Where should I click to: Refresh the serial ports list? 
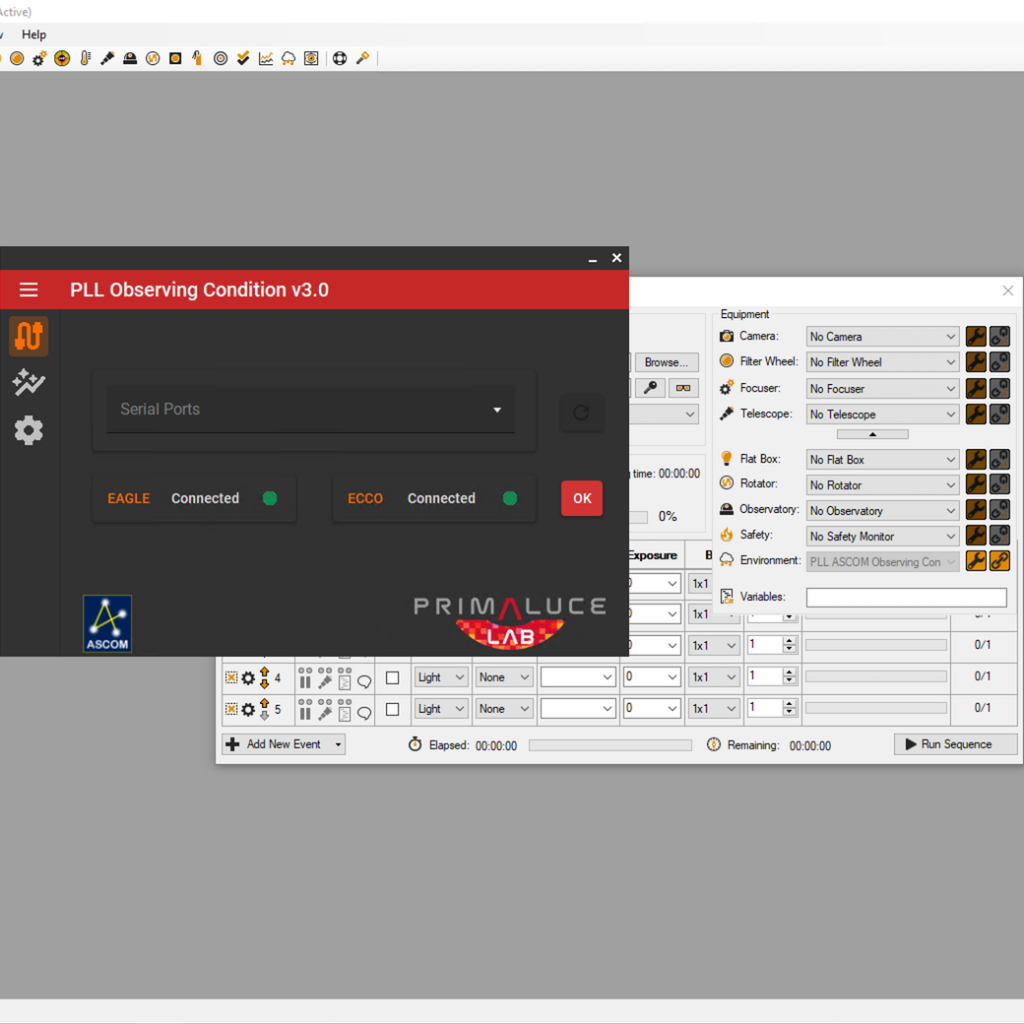(582, 411)
